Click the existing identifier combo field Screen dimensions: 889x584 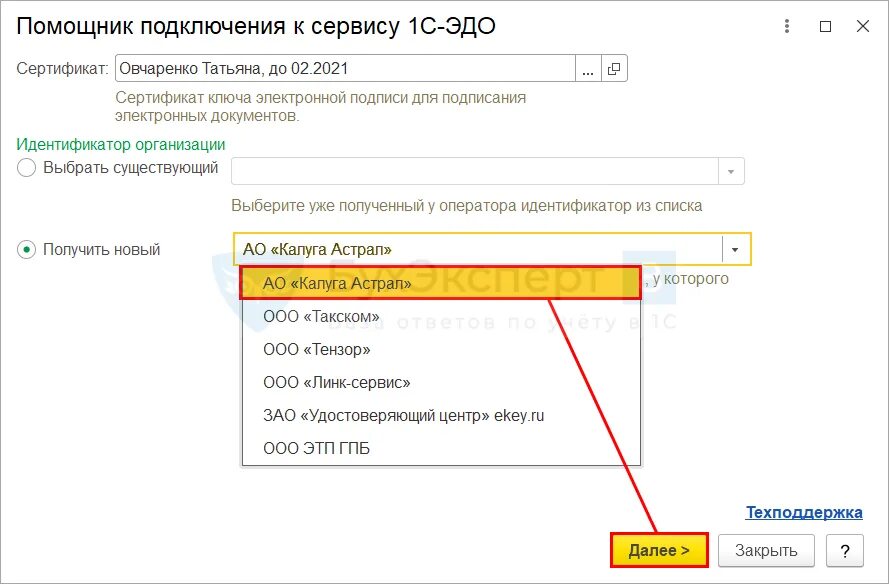pyautogui.click(x=475, y=171)
